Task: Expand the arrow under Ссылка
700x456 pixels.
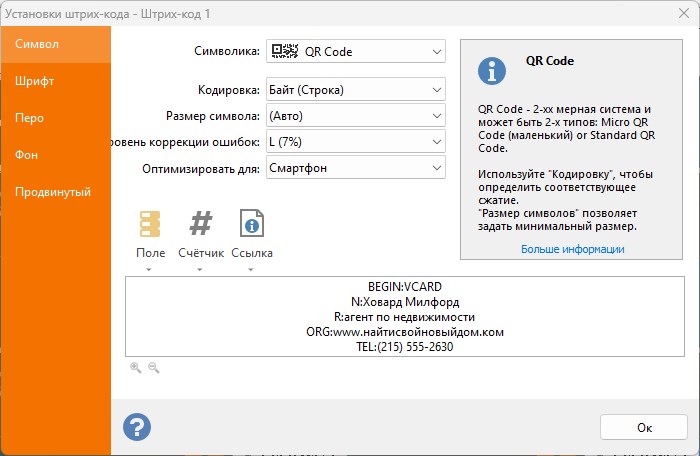Action: coord(251,270)
